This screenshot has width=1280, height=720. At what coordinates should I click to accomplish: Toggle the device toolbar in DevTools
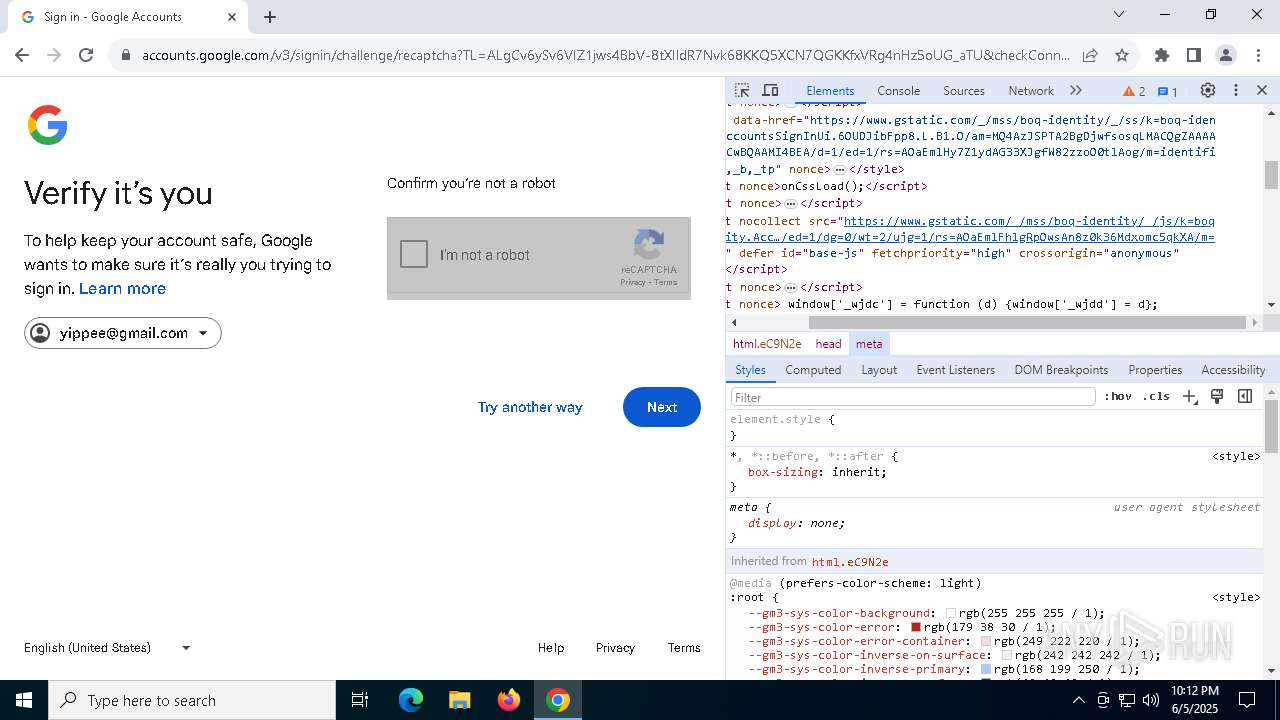pyautogui.click(x=770, y=90)
